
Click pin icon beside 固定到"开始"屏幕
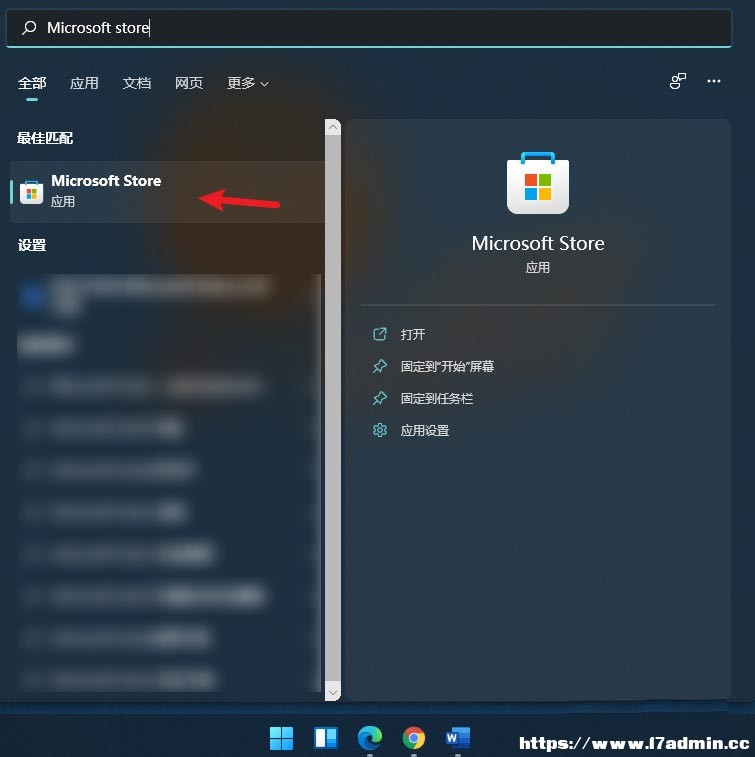(x=380, y=366)
